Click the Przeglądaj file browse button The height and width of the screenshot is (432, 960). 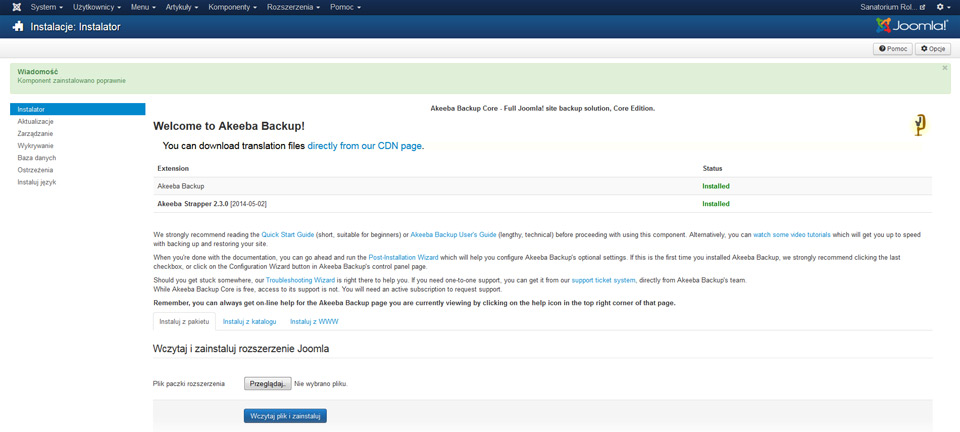click(268, 384)
